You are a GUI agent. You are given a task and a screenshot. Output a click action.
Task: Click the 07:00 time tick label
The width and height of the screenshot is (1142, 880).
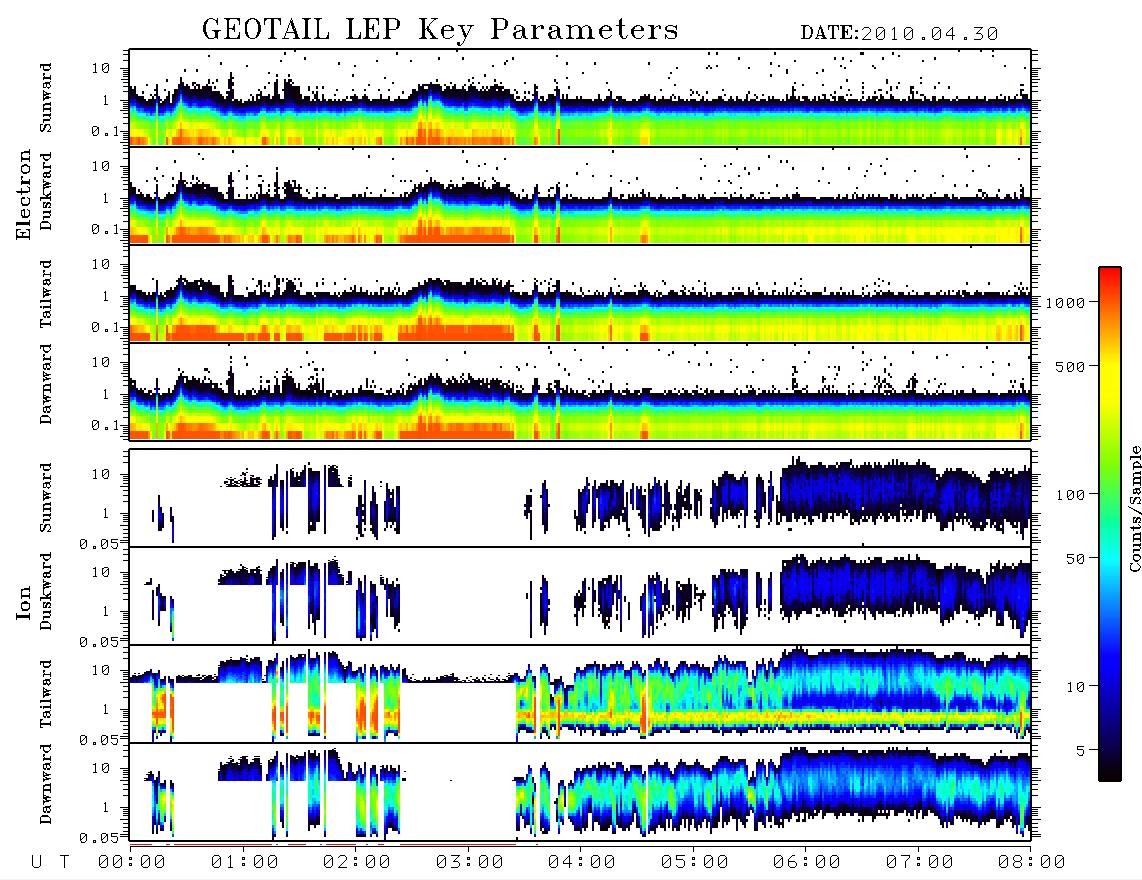pos(919,863)
